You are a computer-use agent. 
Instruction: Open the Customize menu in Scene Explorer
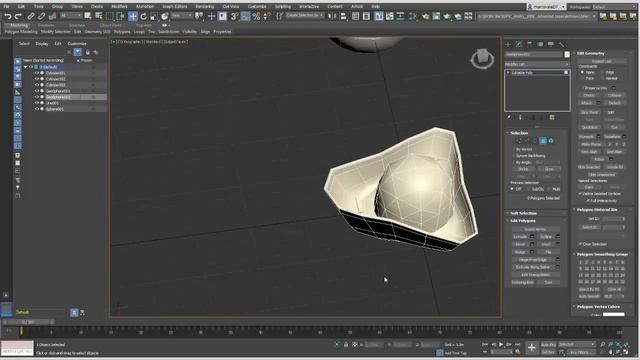pos(77,44)
